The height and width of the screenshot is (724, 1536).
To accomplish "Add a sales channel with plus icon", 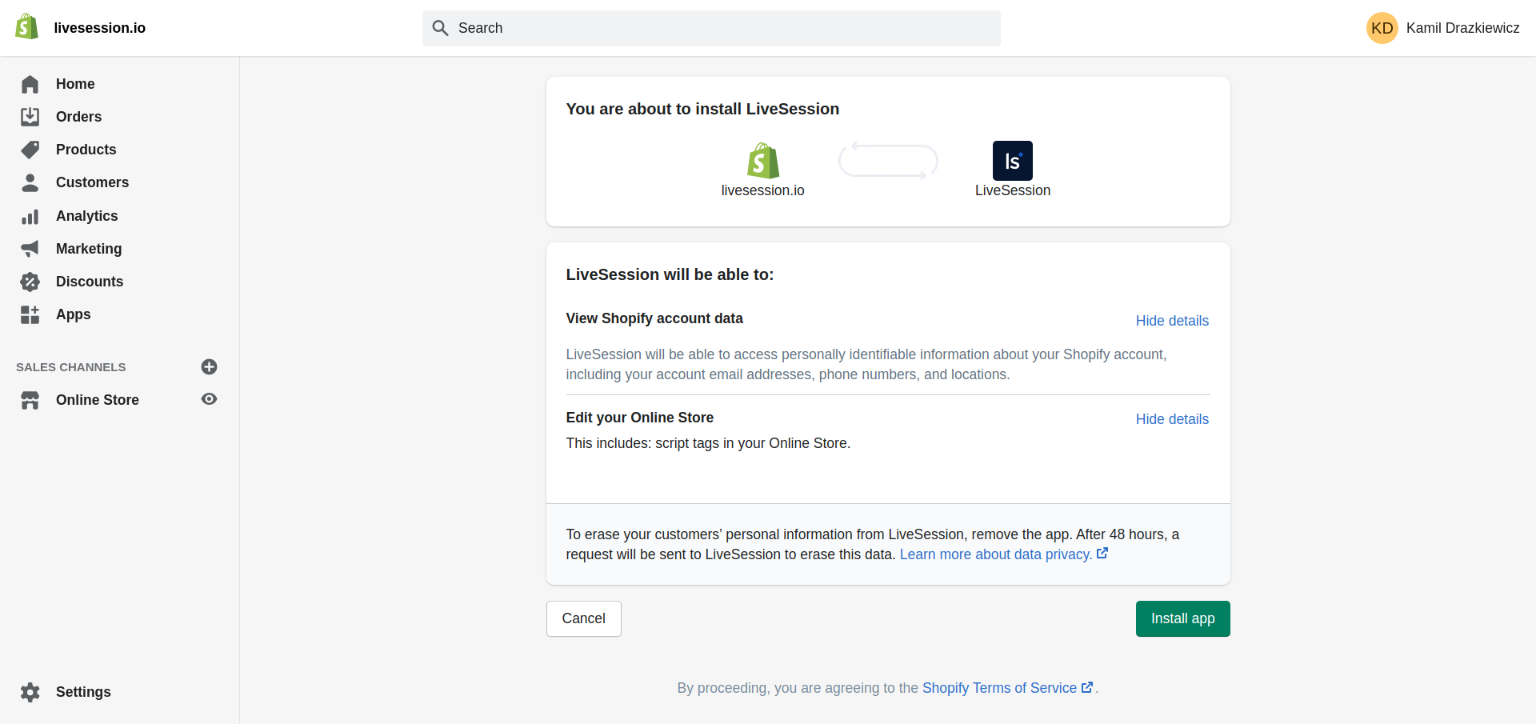I will [x=209, y=367].
